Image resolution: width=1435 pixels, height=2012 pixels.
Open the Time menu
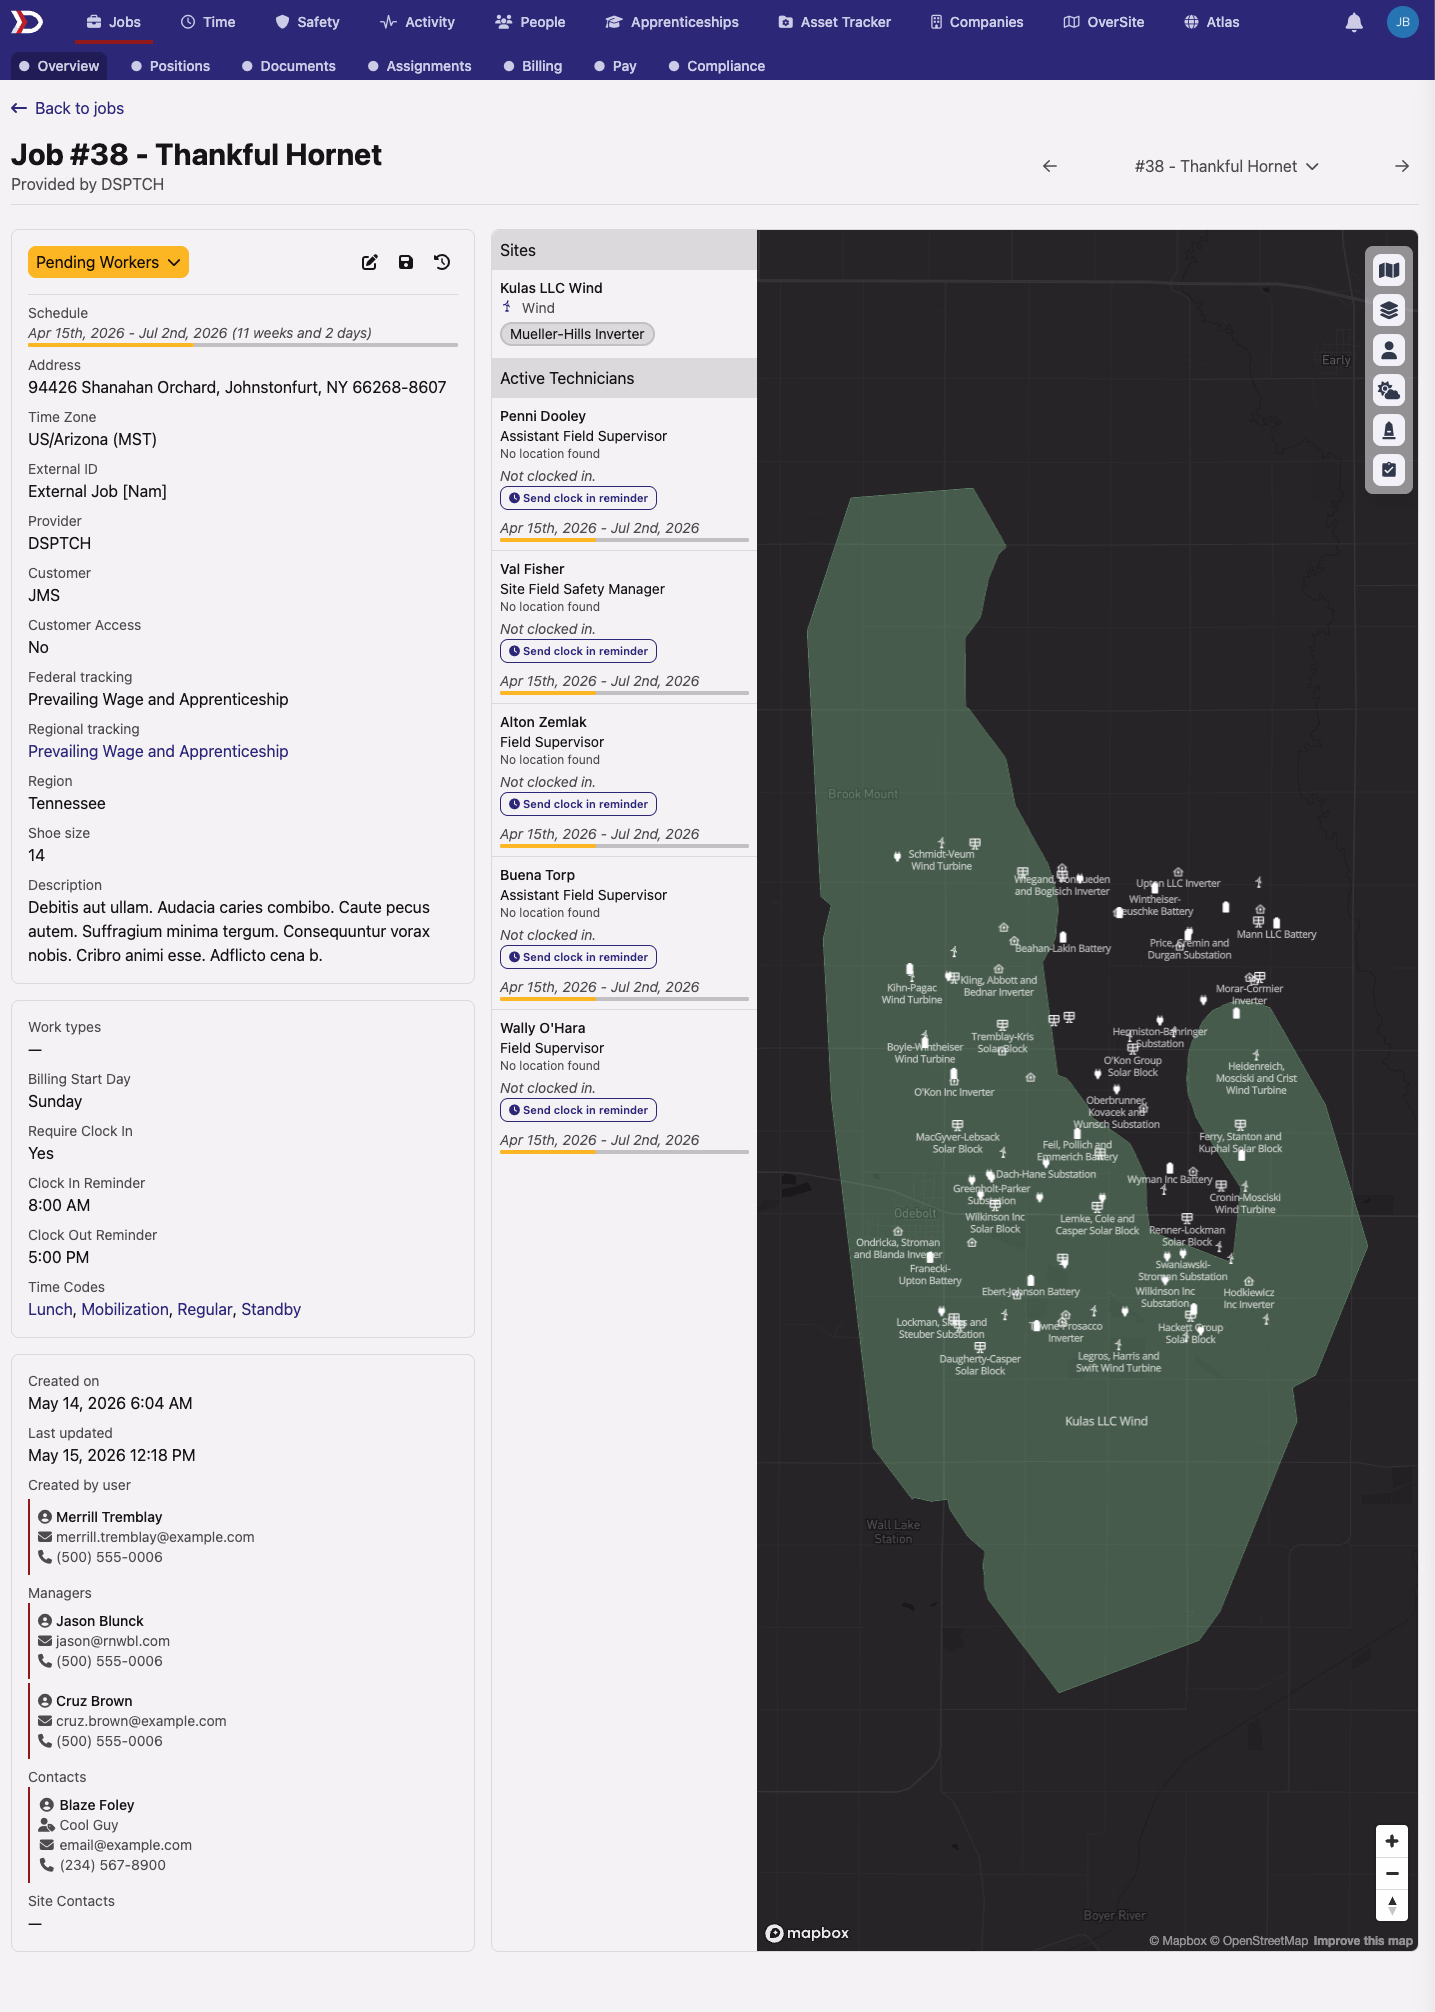click(x=208, y=22)
